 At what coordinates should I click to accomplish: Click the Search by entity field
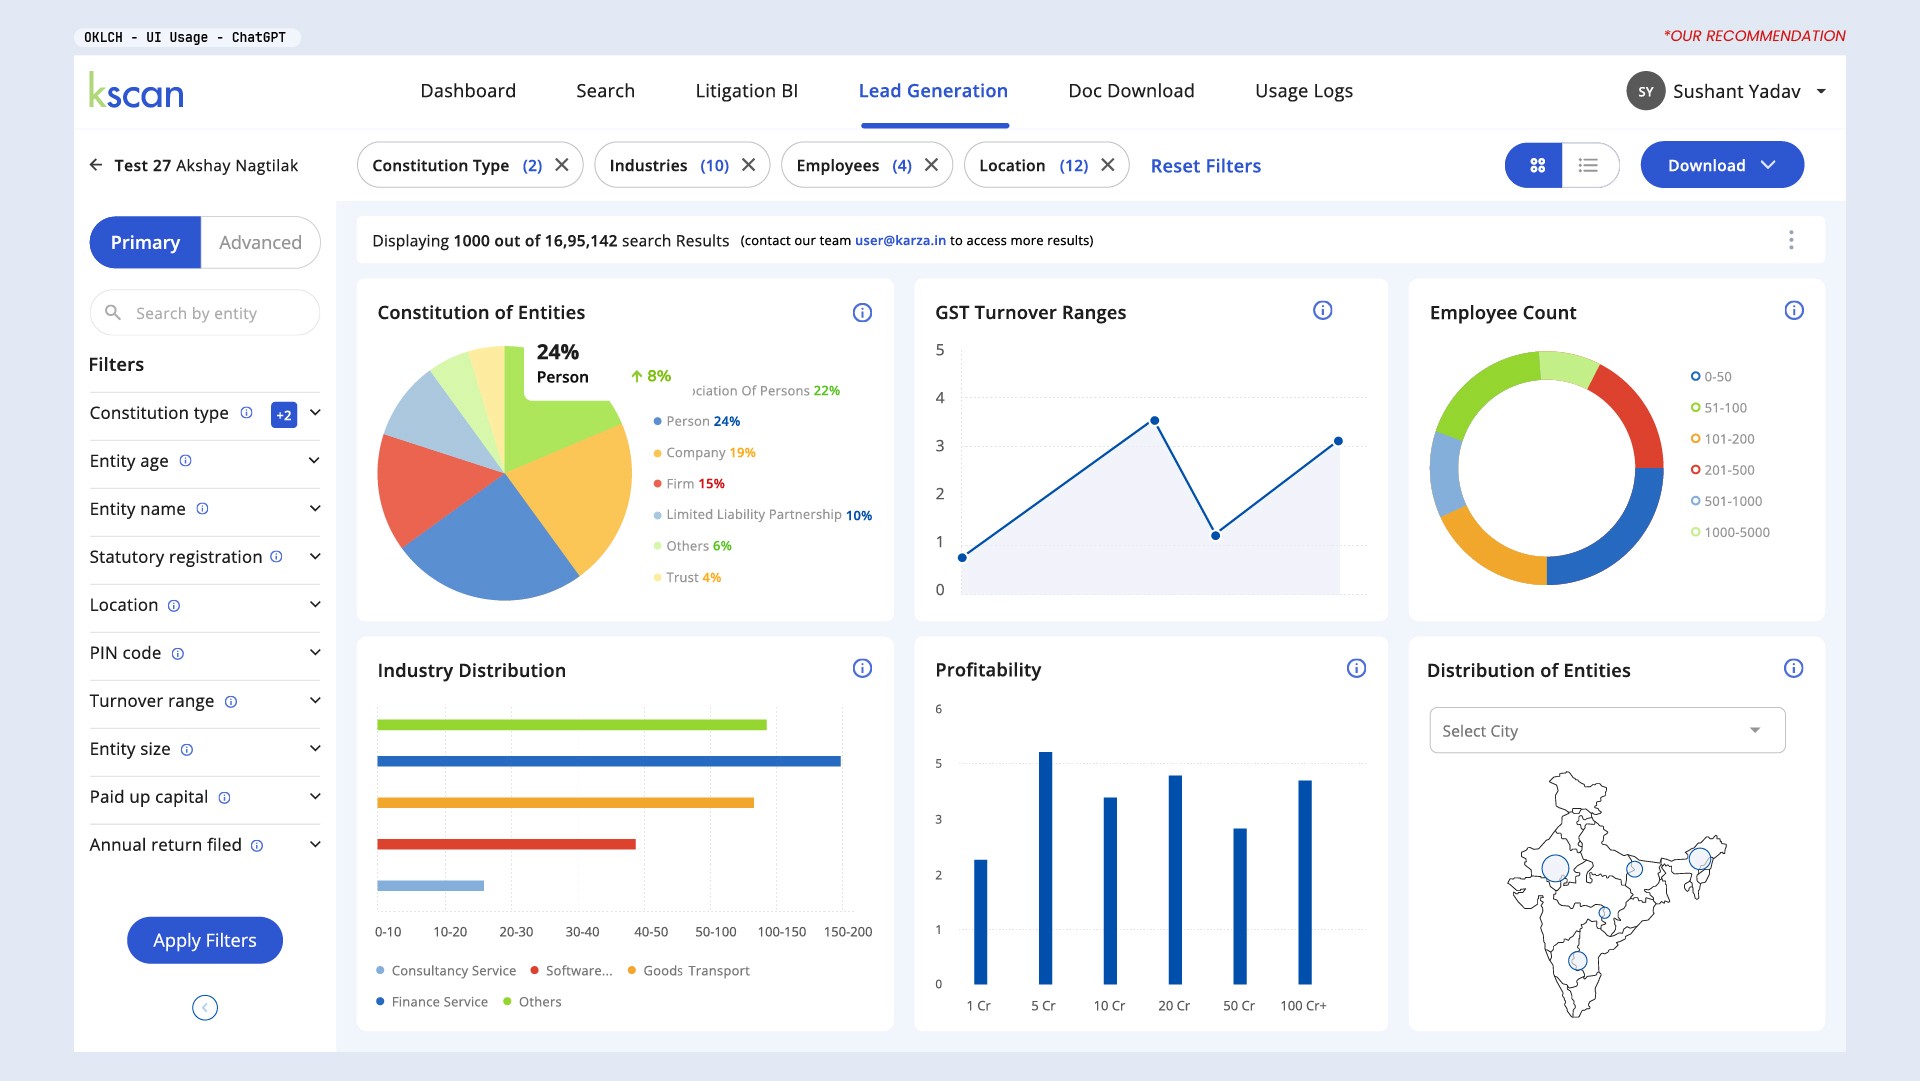pyautogui.click(x=205, y=313)
